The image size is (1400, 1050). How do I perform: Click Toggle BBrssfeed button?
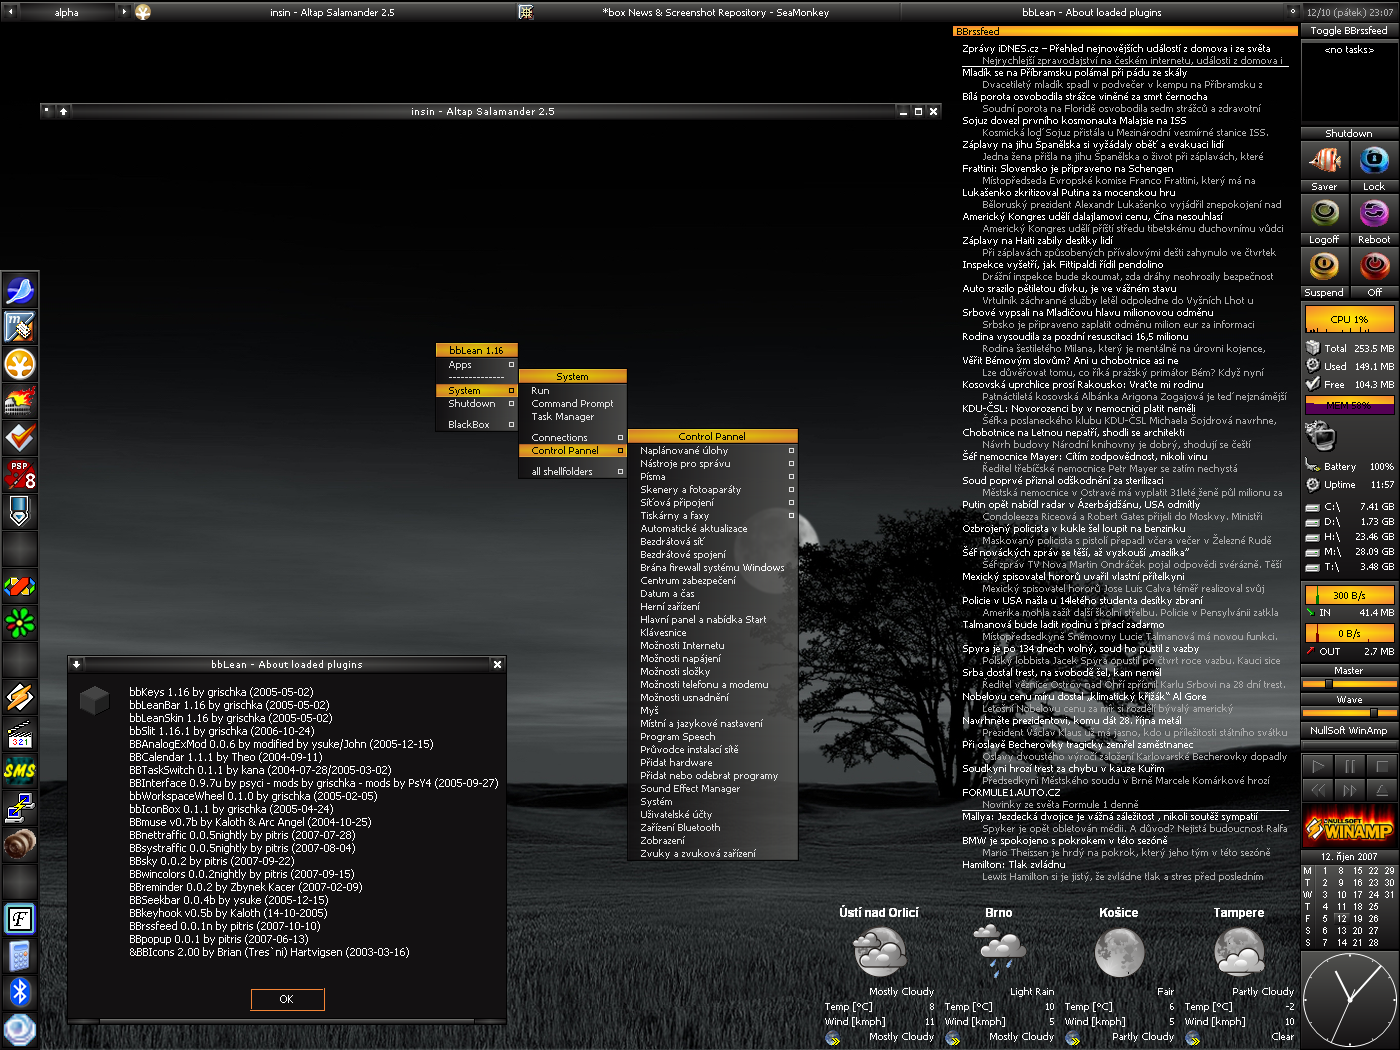(x=1349, y=31)
